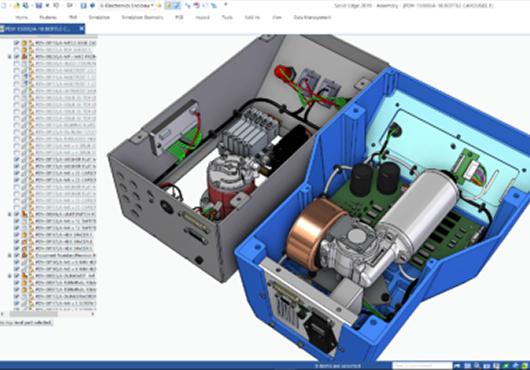Image resolution: width=530 pixels, height=370 pixels.
Task: Expand the last subassembly node near tree bottom
Action: tap(10, 276)
